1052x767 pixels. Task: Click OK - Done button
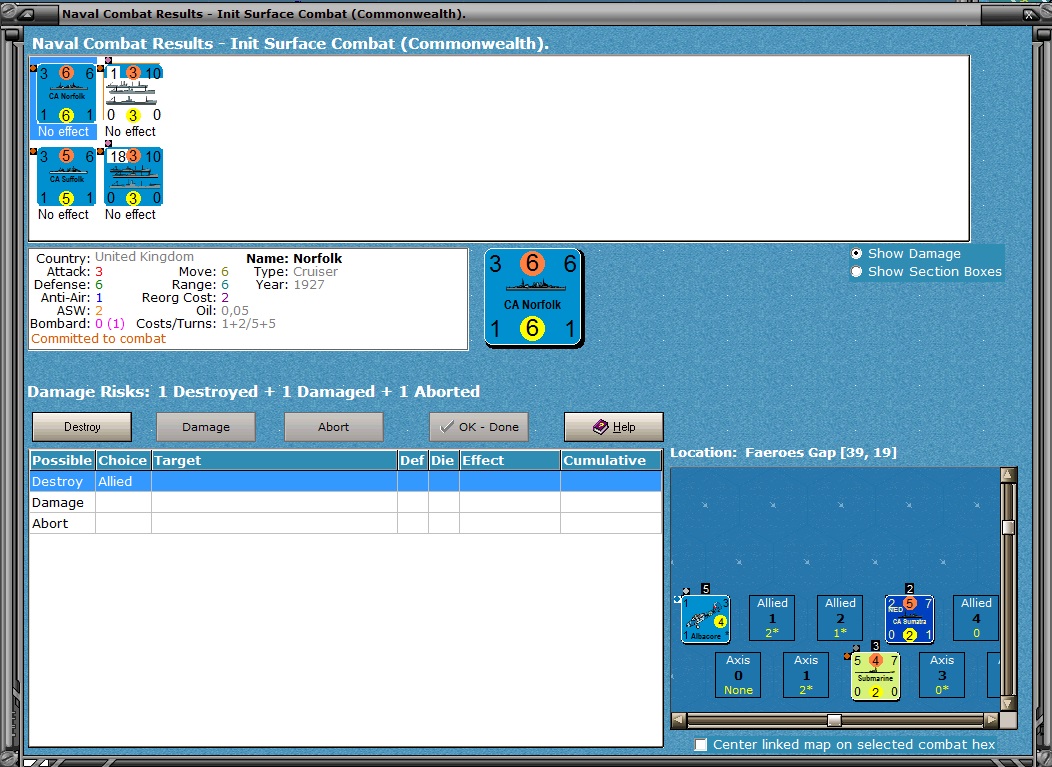(x=479, y=427)
